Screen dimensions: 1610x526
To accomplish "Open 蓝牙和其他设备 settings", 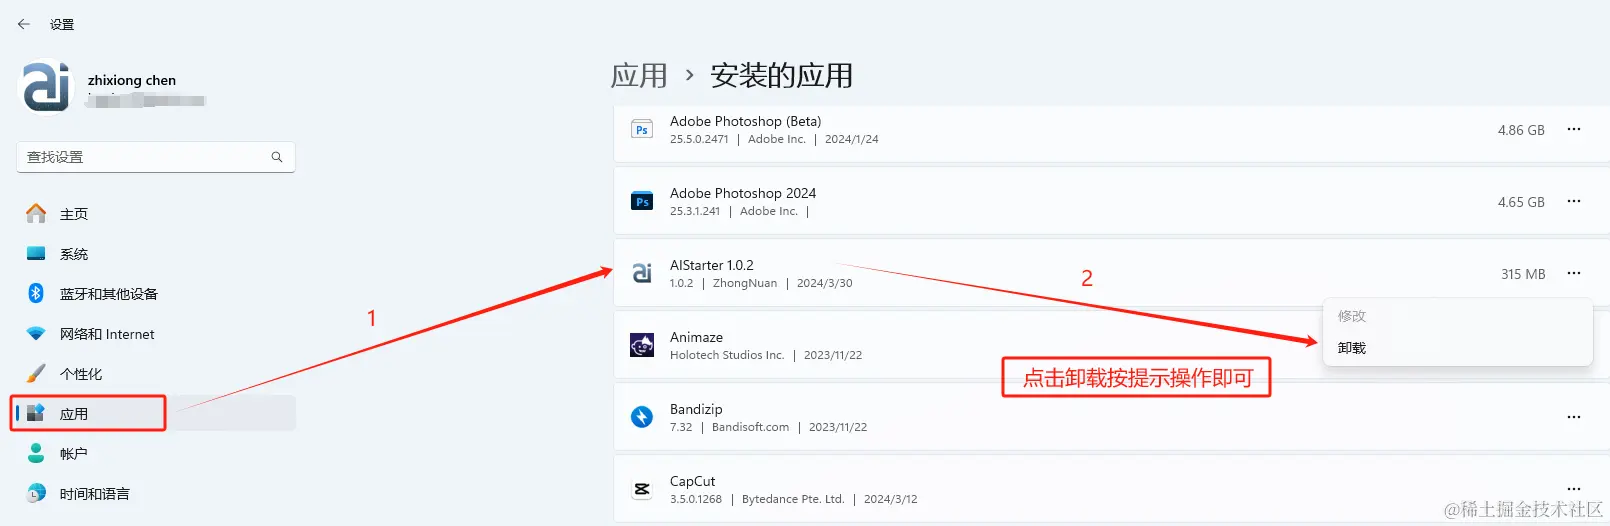I will point(156,294).
